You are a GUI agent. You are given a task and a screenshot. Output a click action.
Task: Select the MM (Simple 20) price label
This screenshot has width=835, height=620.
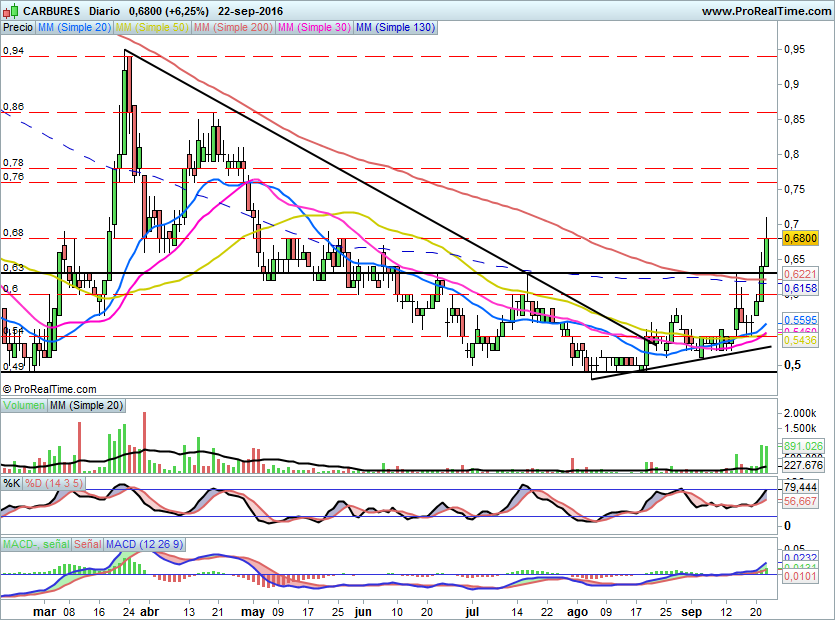[75, 28]
